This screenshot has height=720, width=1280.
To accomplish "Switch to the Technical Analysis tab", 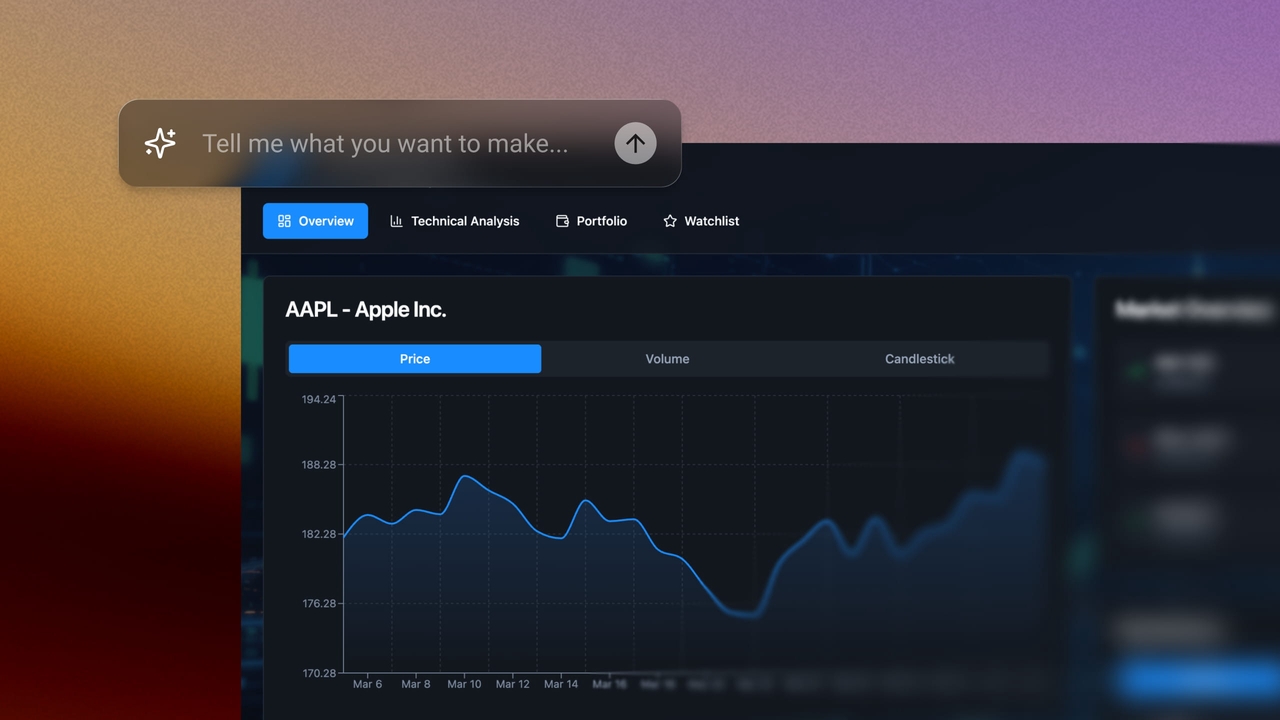I will 455,221.
